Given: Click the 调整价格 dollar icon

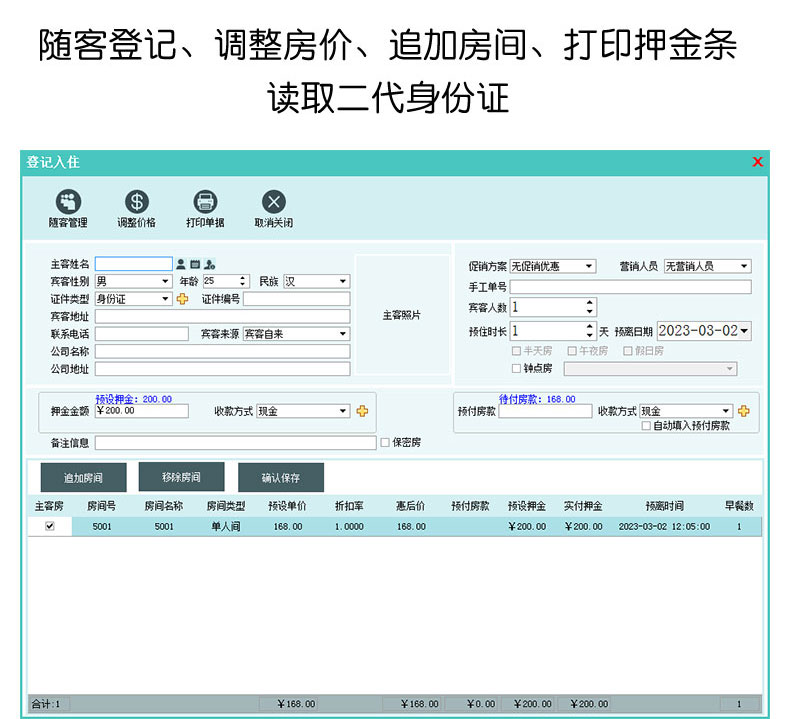Looking at the screenshot, I should pos(136,202).
